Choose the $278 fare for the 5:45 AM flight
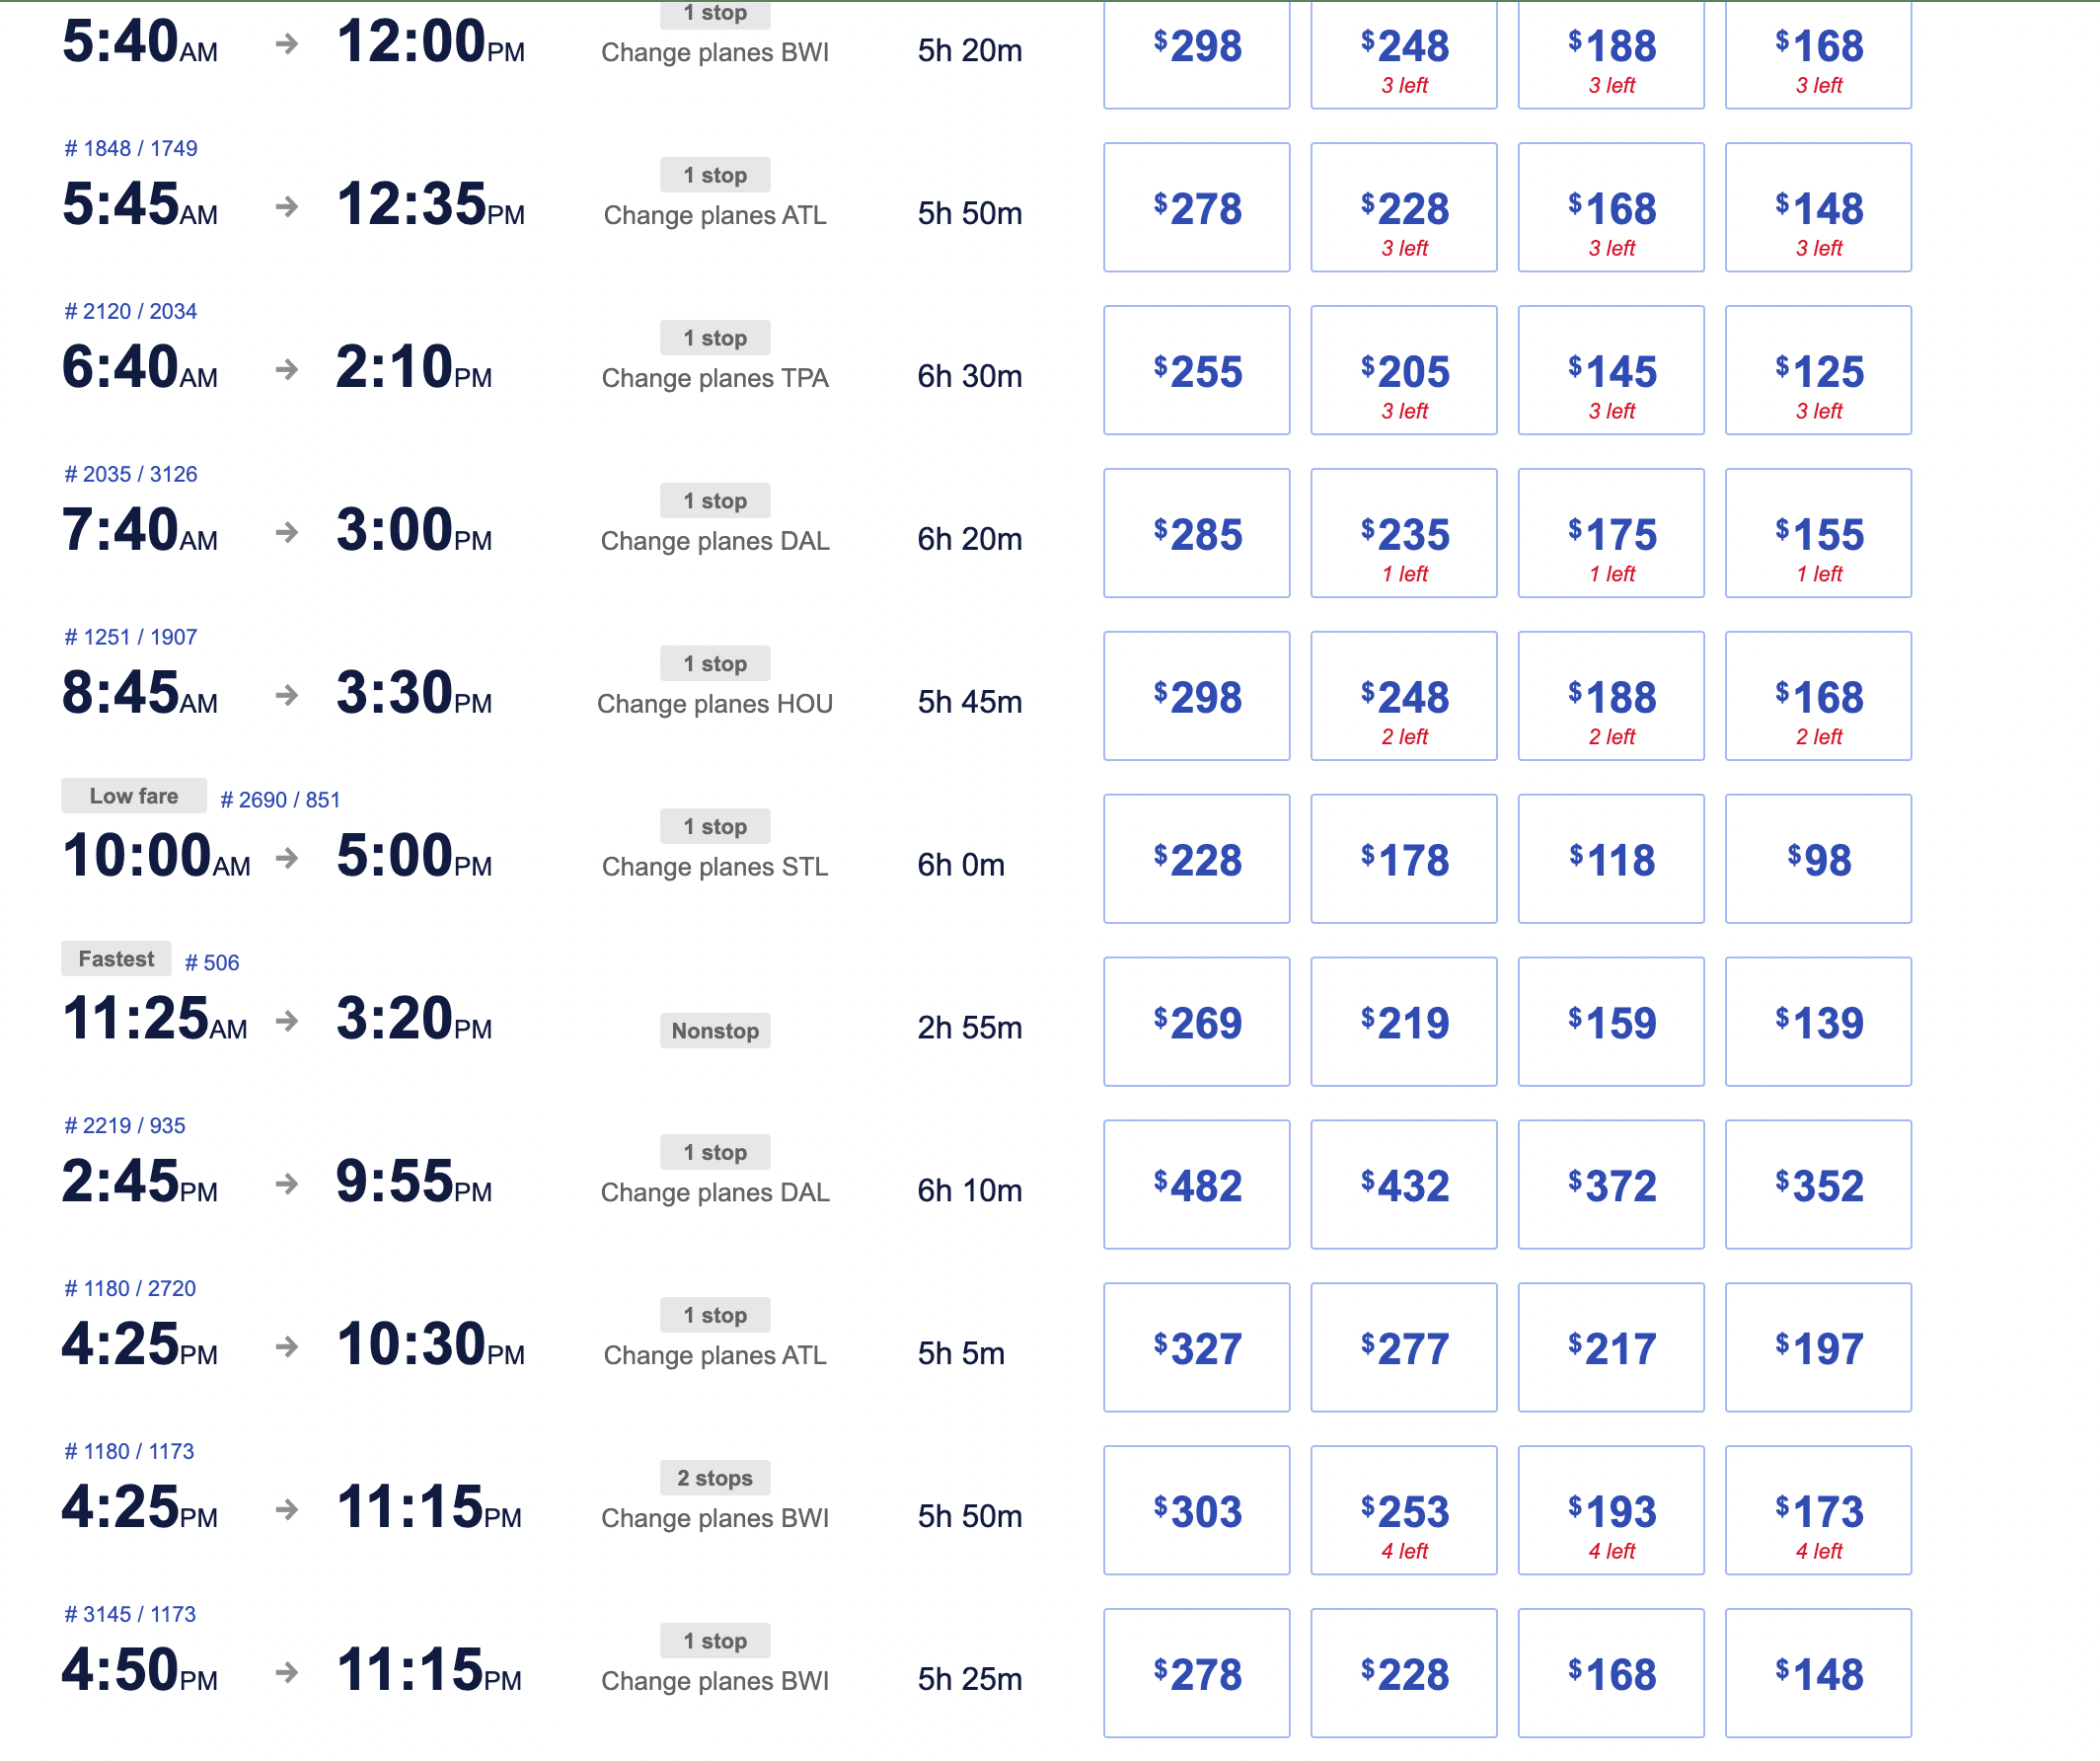 [x=1196, y=208]
